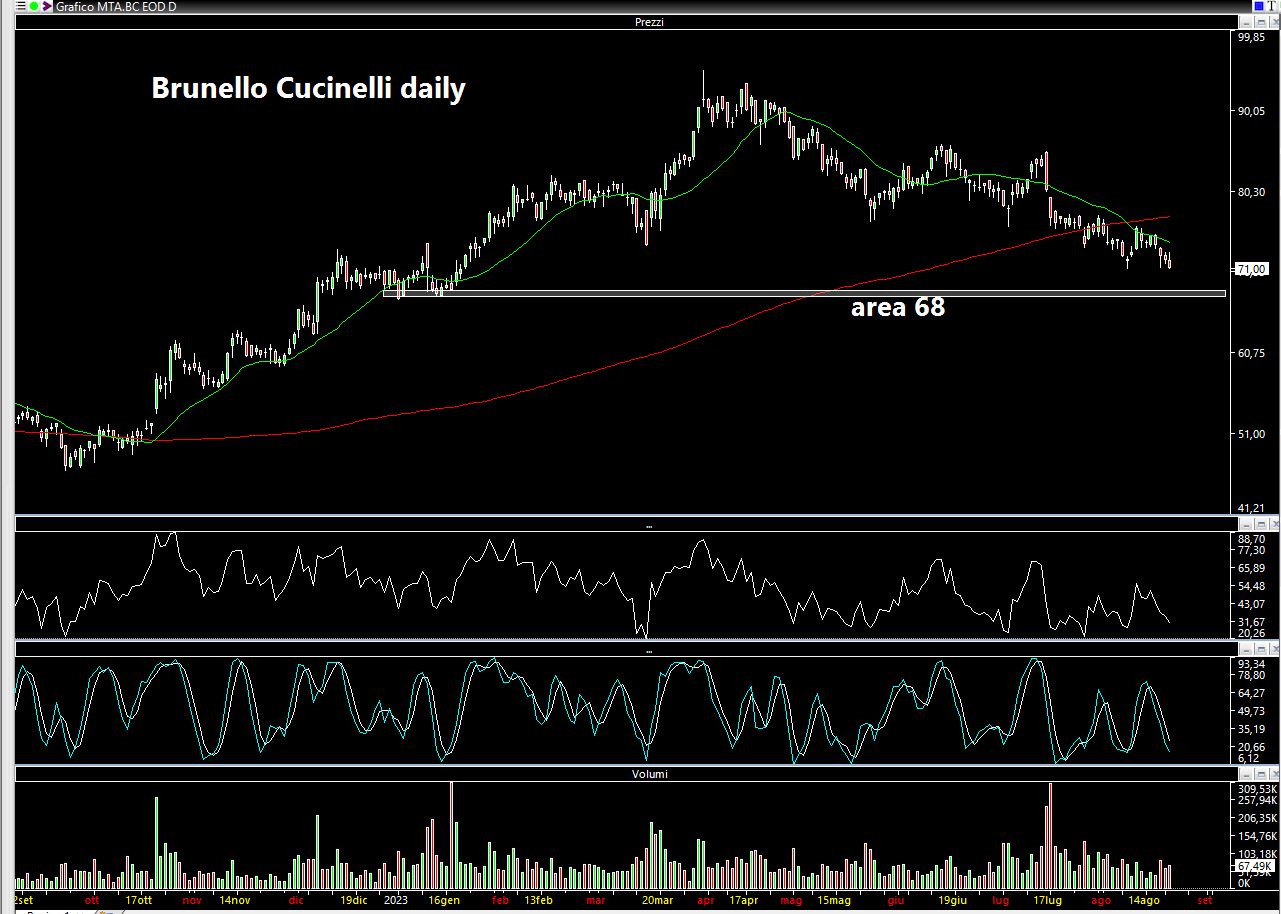Image resolution: width=1281 pixels, height=914 pixels.
Task: Click the 'area 68' annotation text
Action: coord(897,307)
